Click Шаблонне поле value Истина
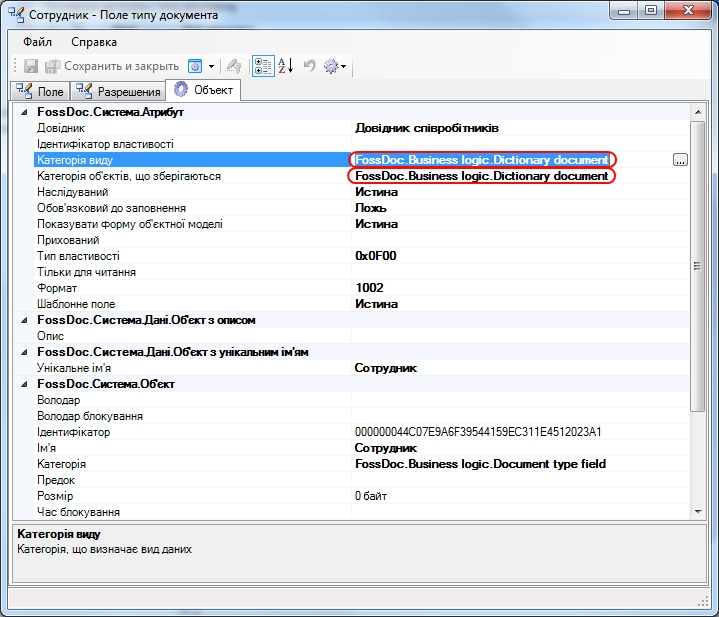This screenshot has width=719, height=617. pyautogui.click(x=376, y=304)
